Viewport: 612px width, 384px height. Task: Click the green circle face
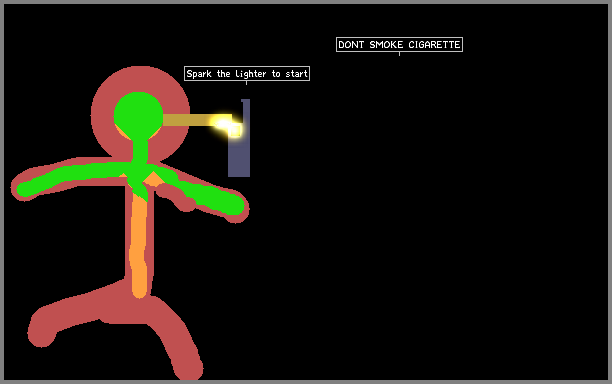point(138,116)
